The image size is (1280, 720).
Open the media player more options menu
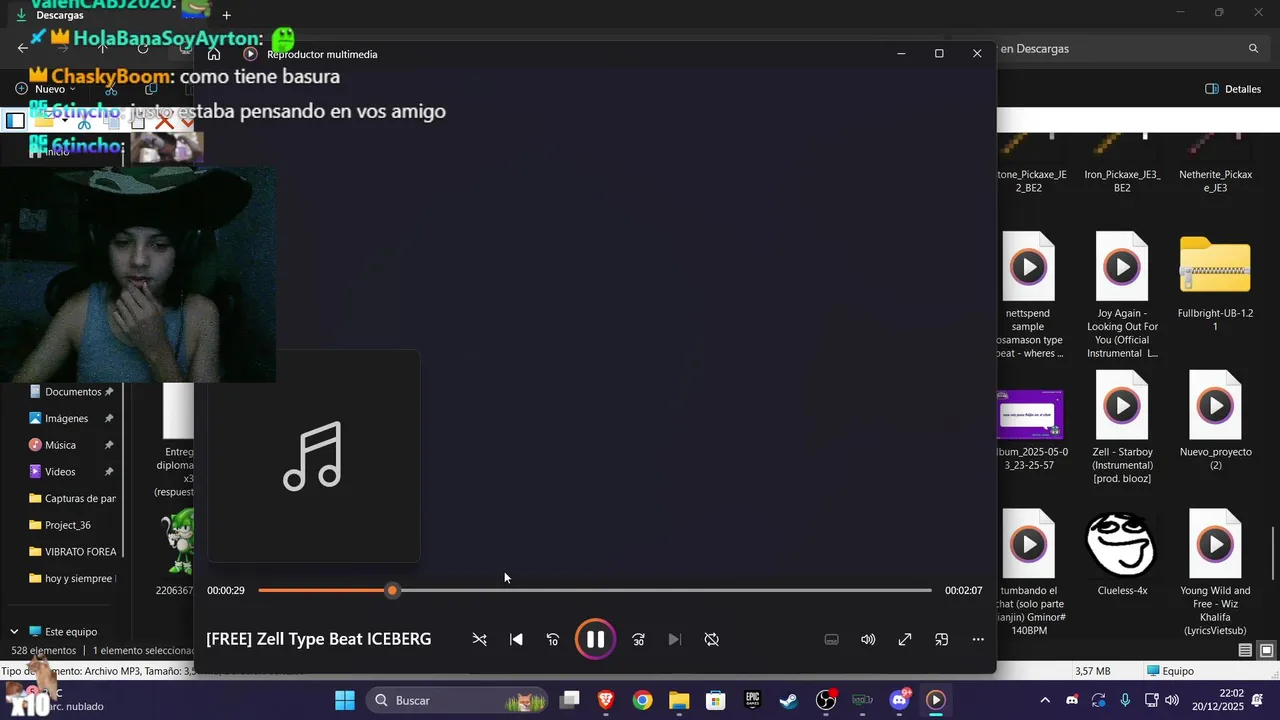(978, 639)
